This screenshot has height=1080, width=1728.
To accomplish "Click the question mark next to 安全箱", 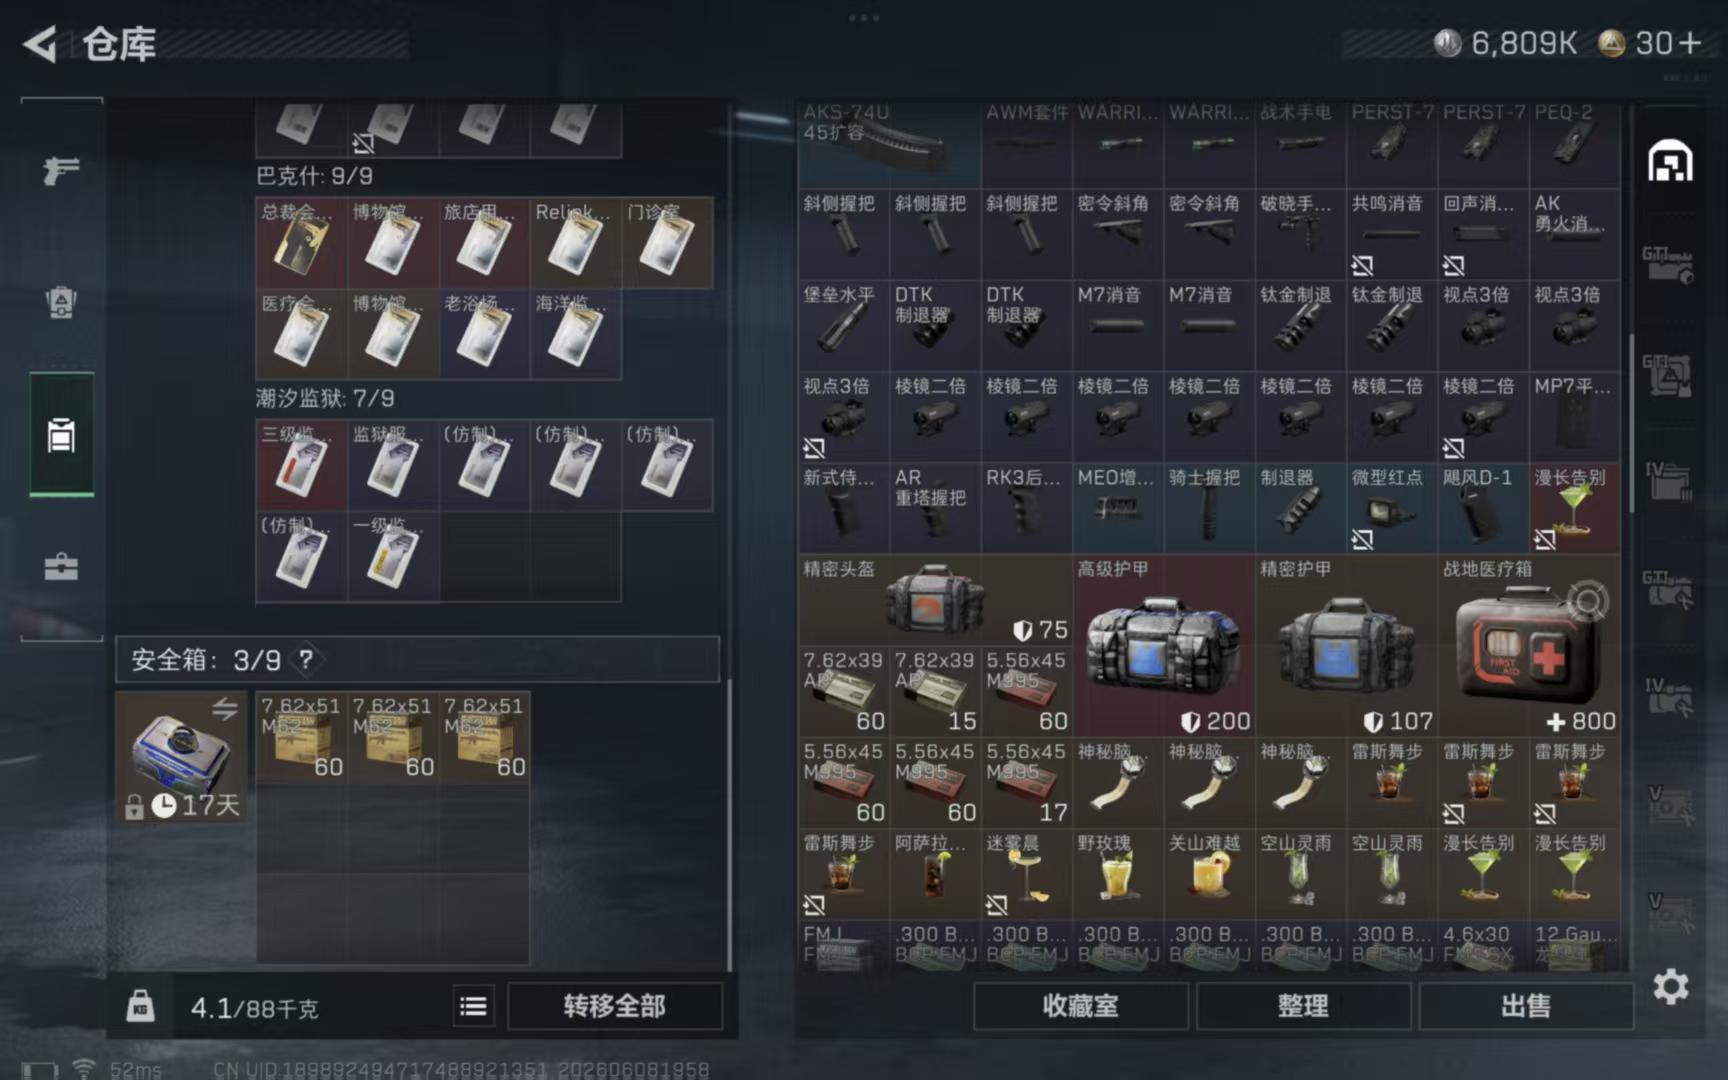I will (306, 659).
